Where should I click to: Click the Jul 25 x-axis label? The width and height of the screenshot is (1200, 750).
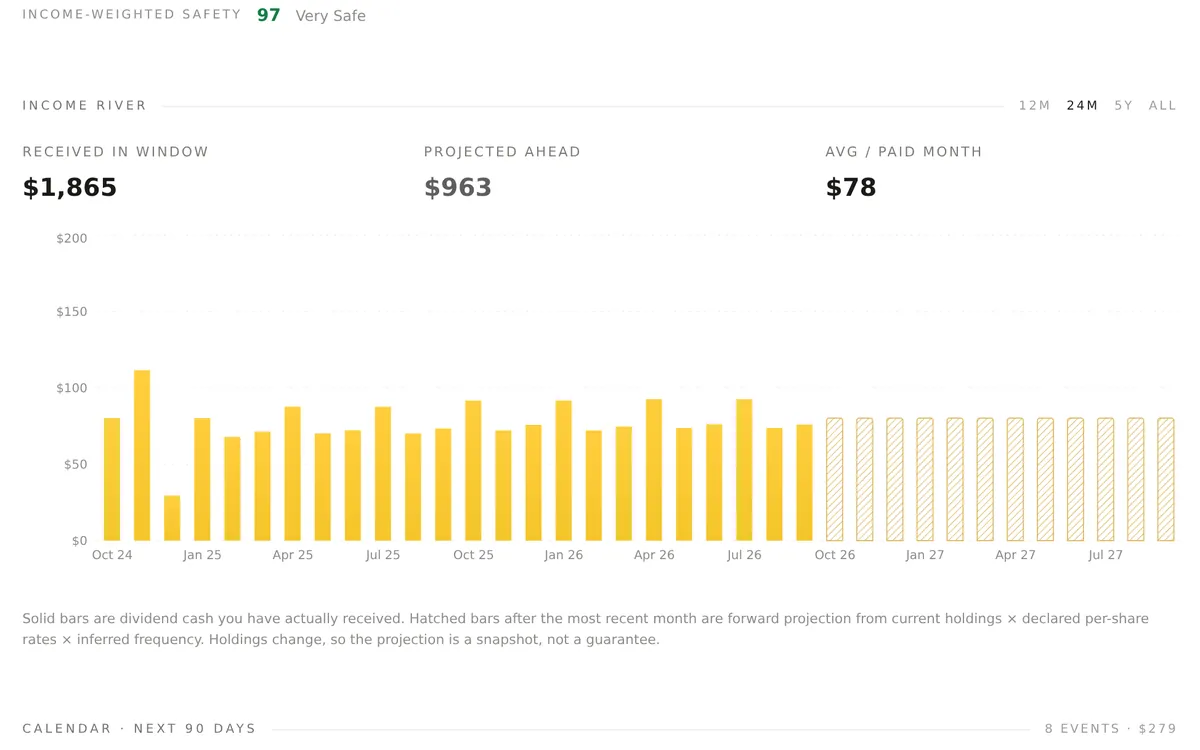[383, 555]
